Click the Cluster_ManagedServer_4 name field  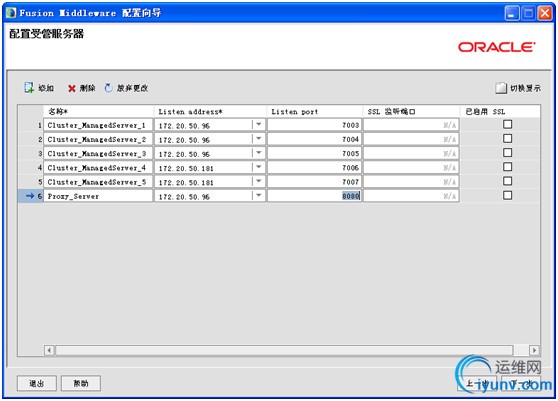click(x=98, y=168)
